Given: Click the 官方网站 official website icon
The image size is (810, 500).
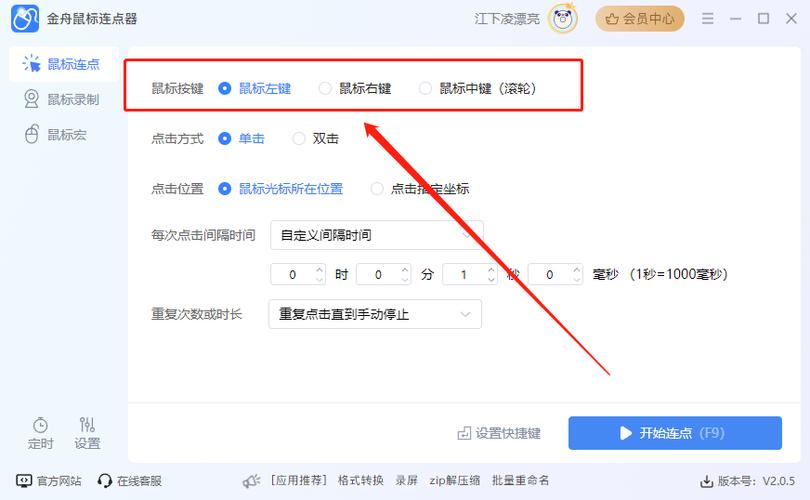Looking at the screenshot, I should [x=24, y=481].
